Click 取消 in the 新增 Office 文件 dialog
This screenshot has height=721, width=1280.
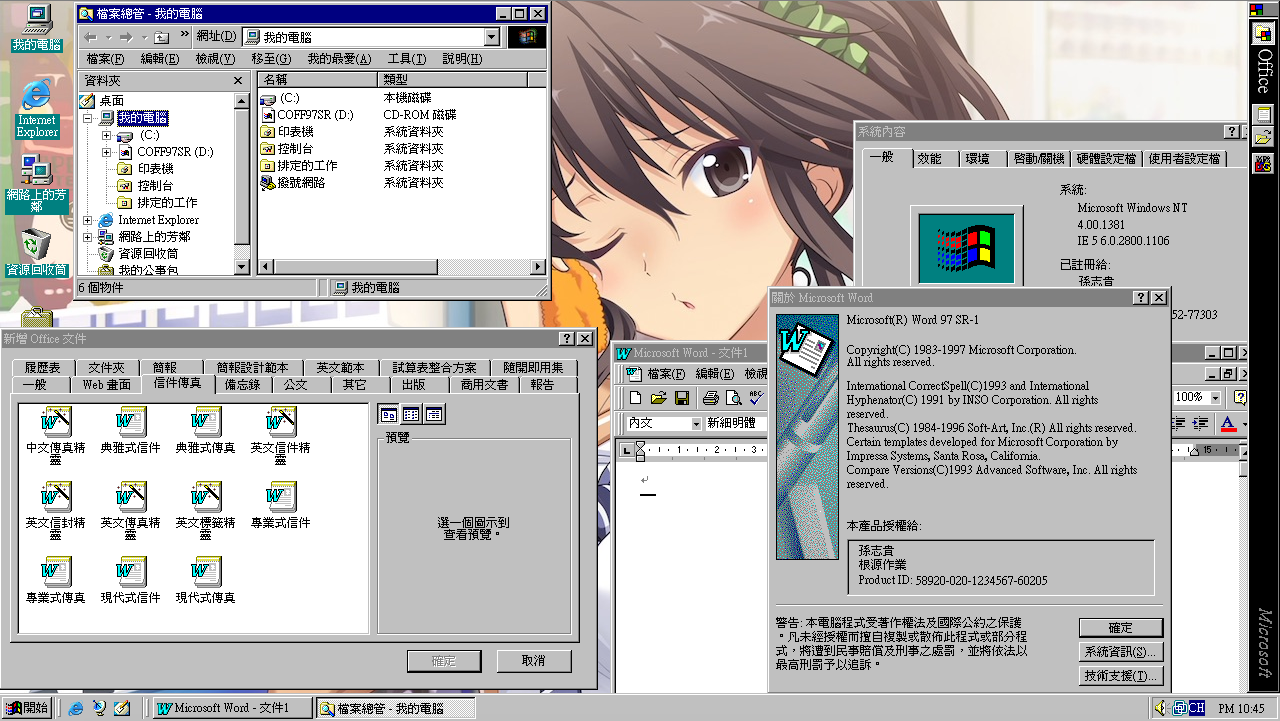point(534,661)
